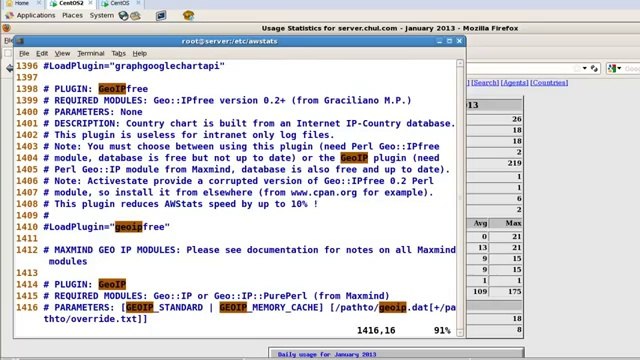Open the [Search] link in AWStats page
This screenshot has width=640, height=360.
pyautogui.click(x=485, y=82)
